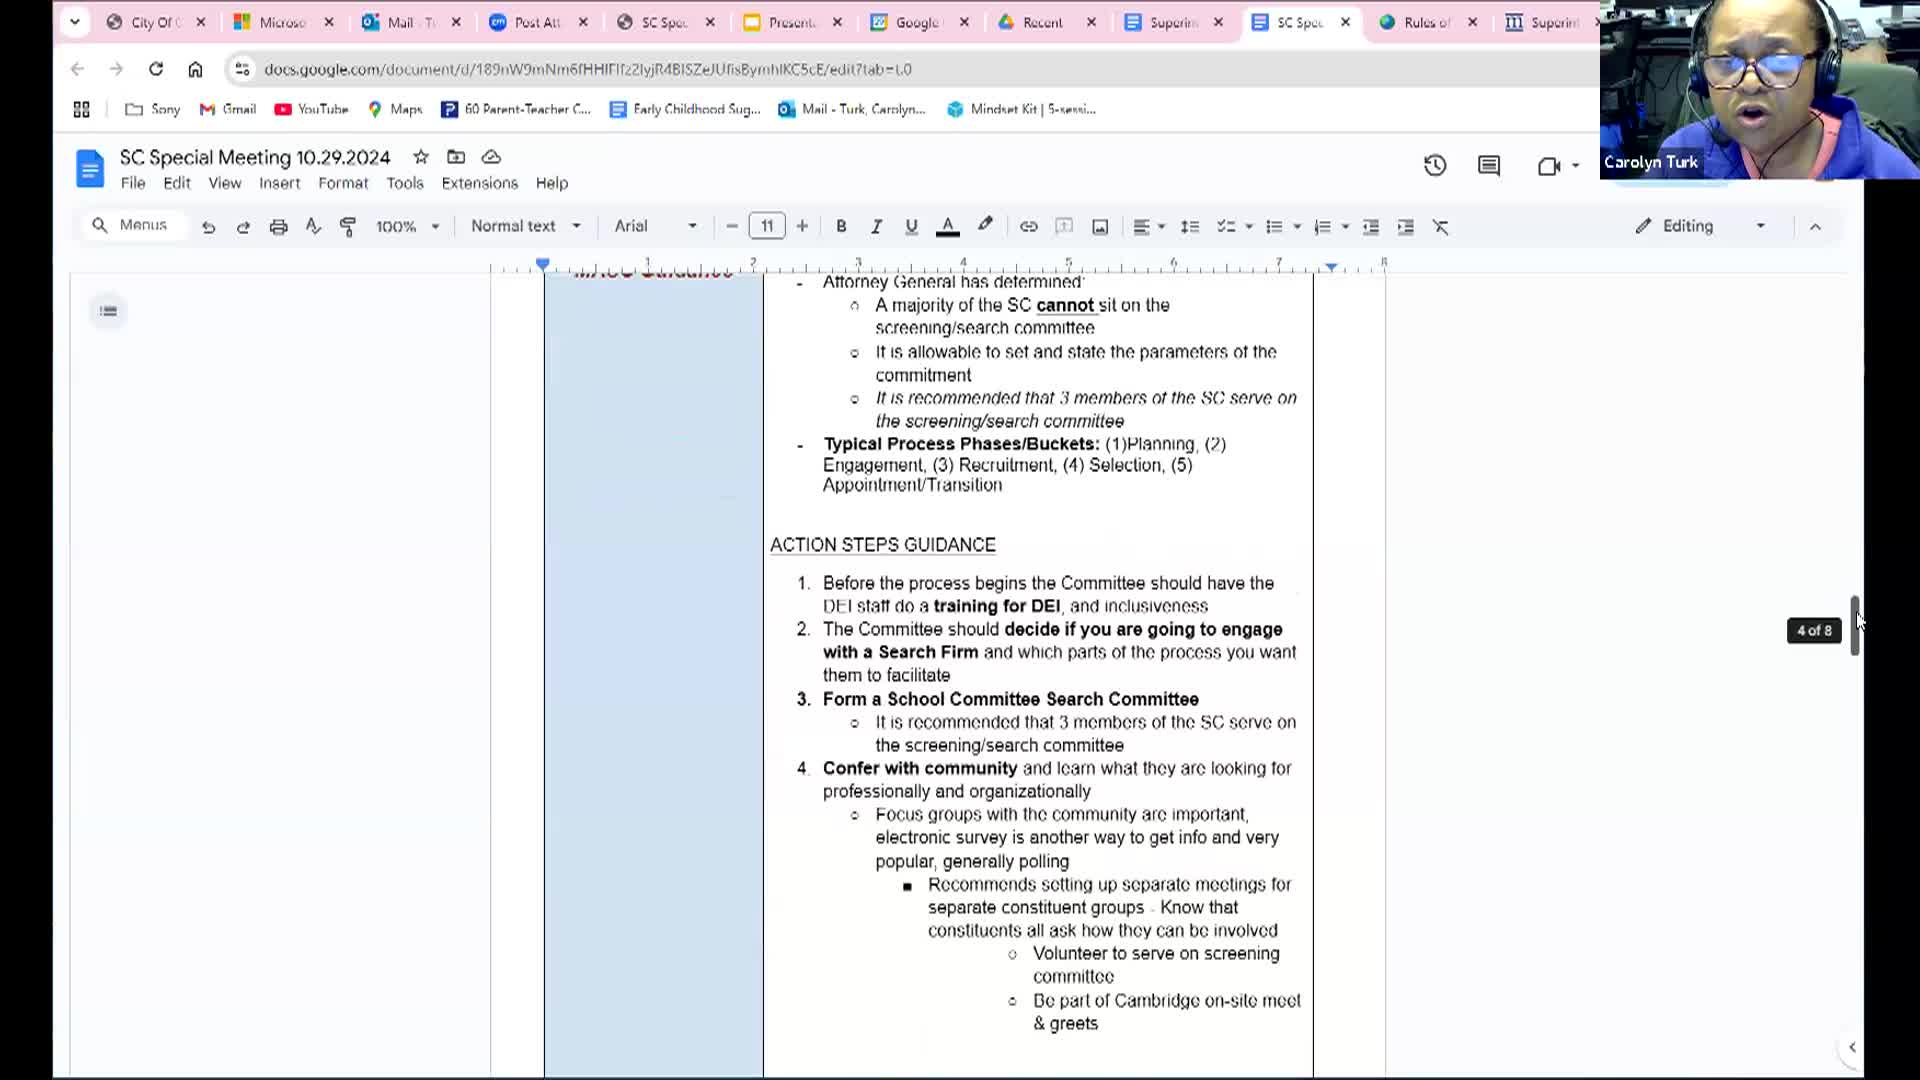Open version history clock icon
The image size is (1920, 1080).
(x=1435, y=166)
